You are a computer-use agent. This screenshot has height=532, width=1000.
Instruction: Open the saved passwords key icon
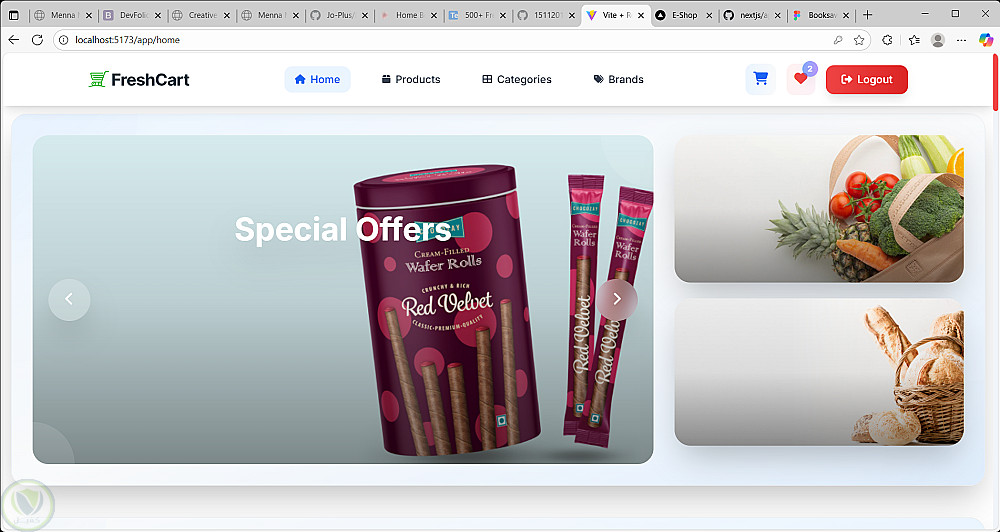pos(838,40)
